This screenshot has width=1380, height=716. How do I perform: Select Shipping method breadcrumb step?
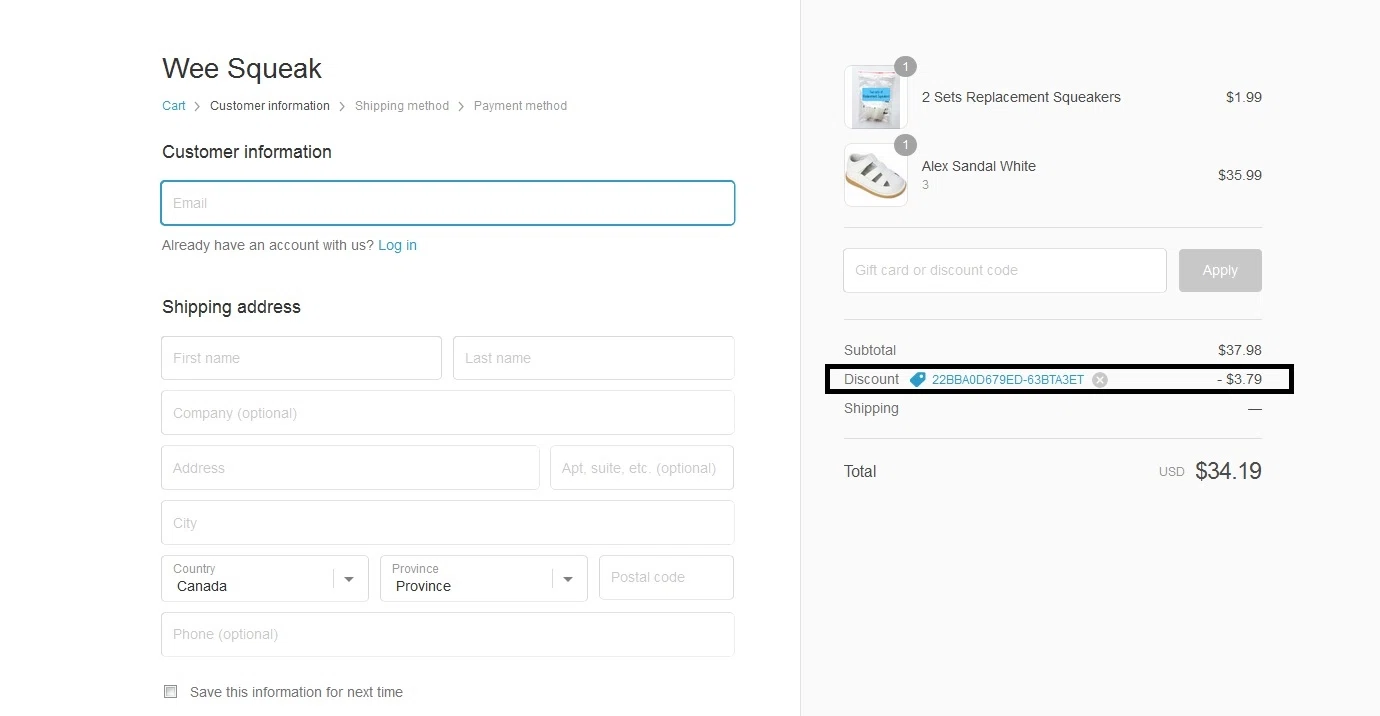point(402,106)
